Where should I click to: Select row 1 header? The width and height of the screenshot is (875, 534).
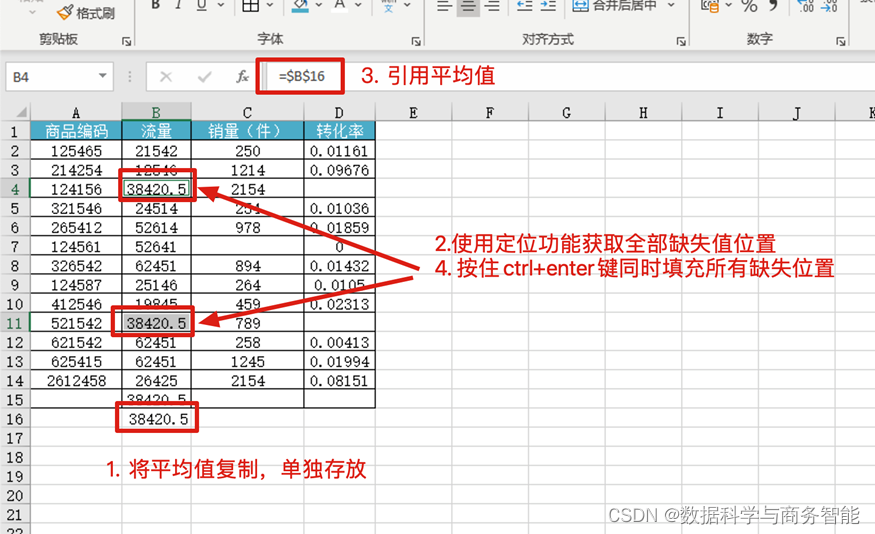(15, 132)
